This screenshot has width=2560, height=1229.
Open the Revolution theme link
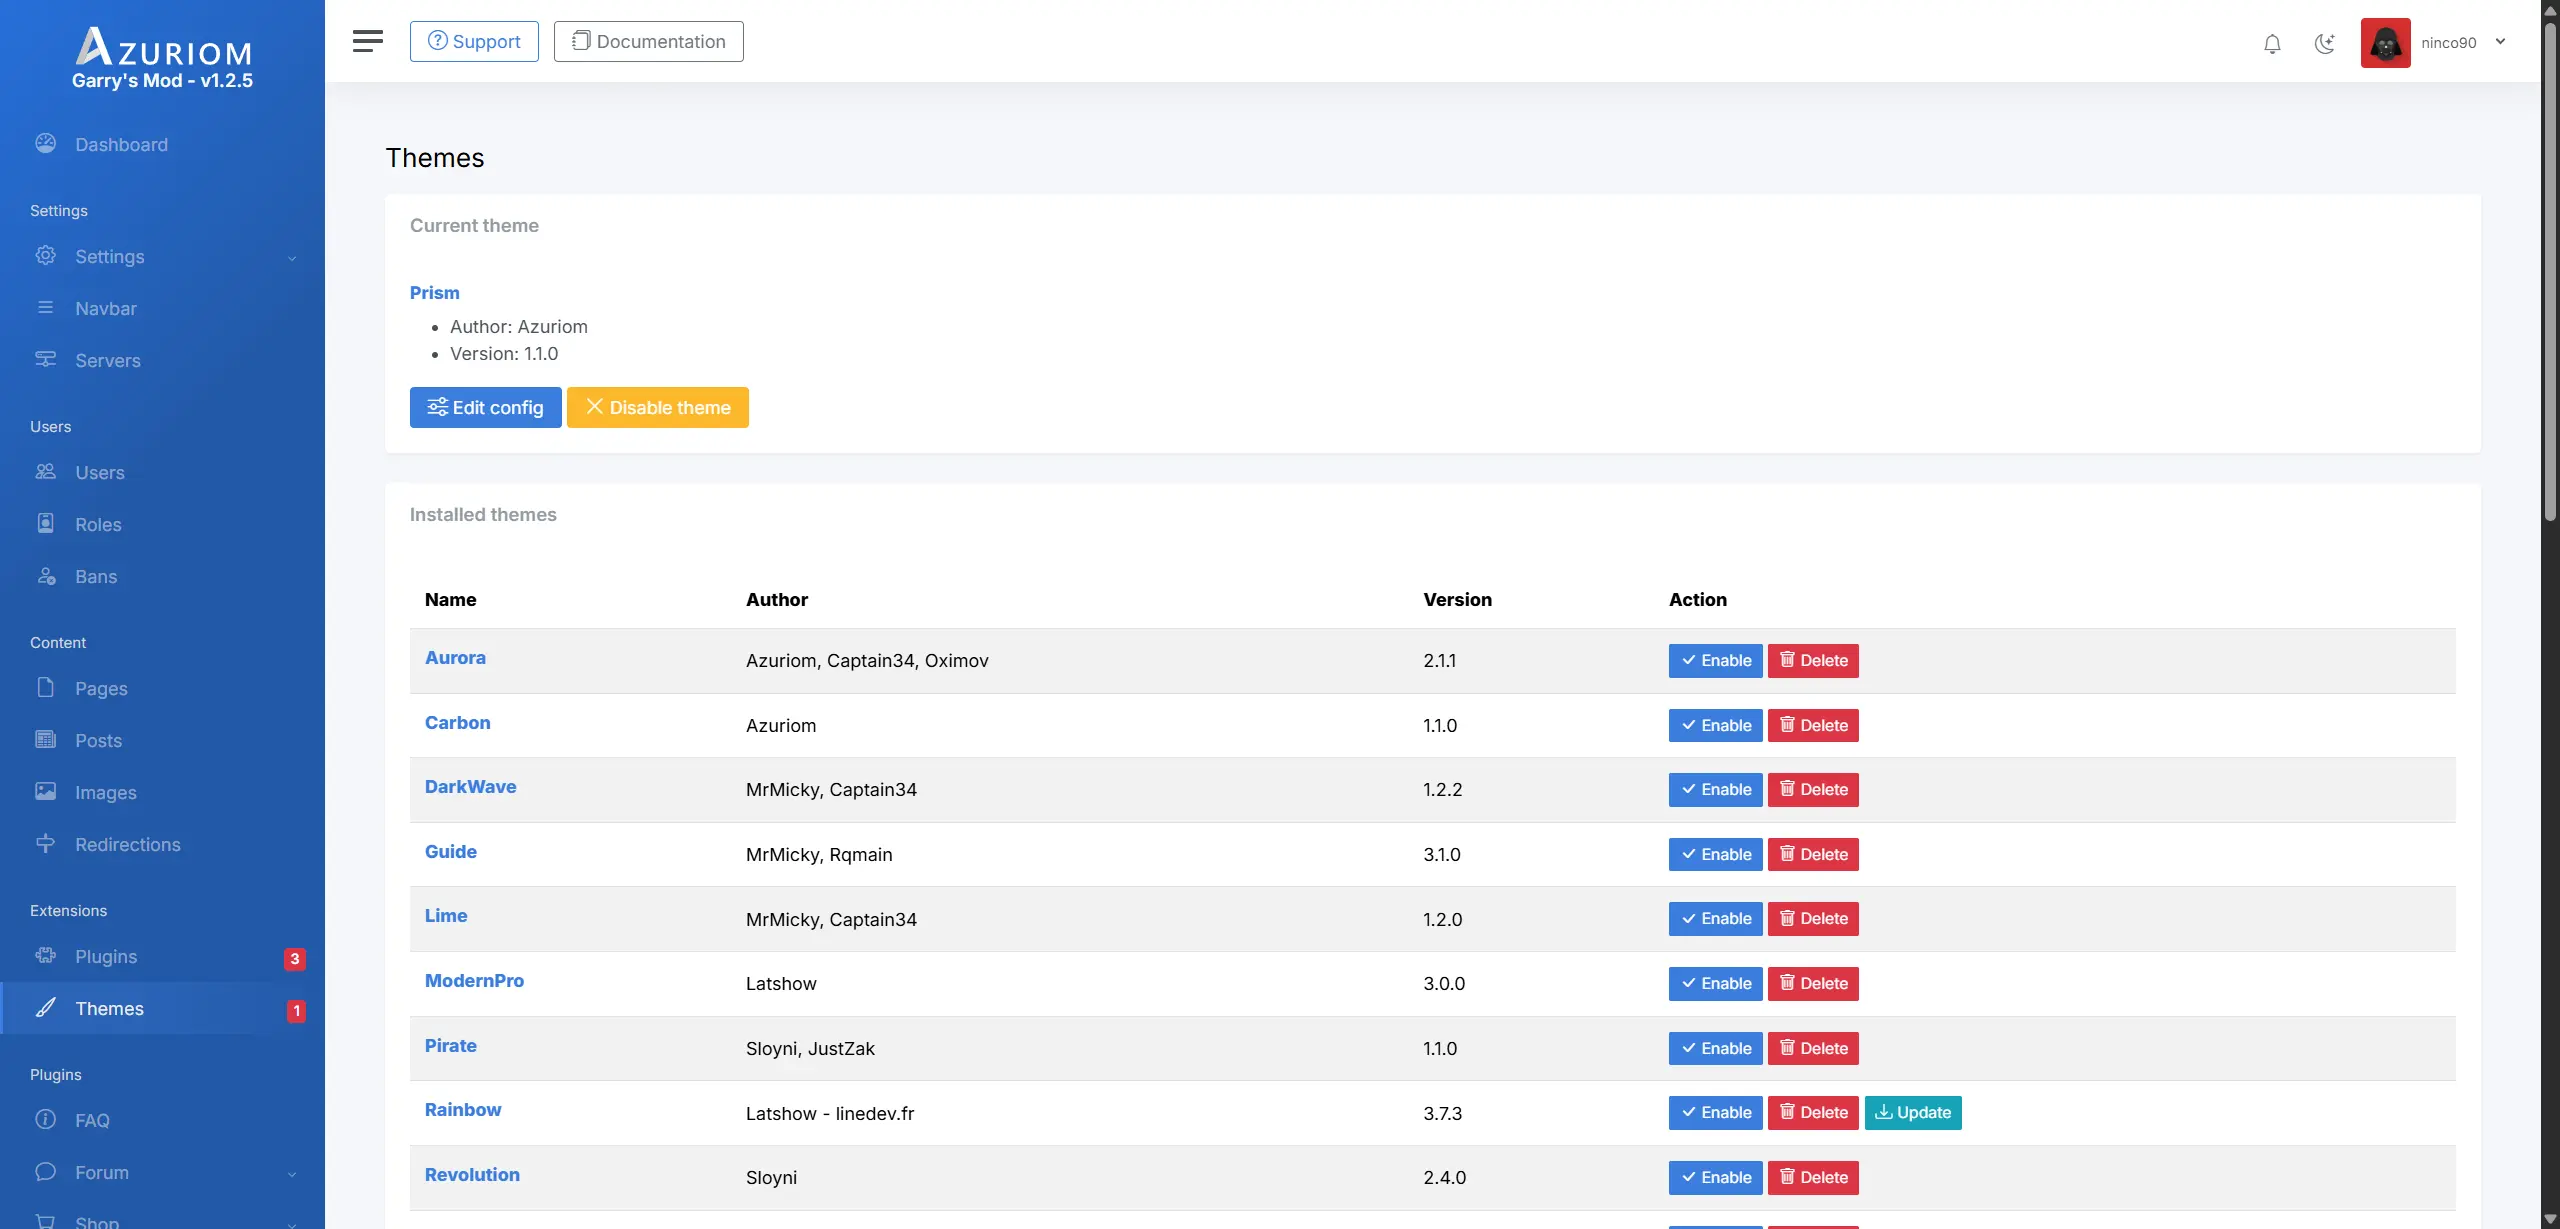(472, 1174)
